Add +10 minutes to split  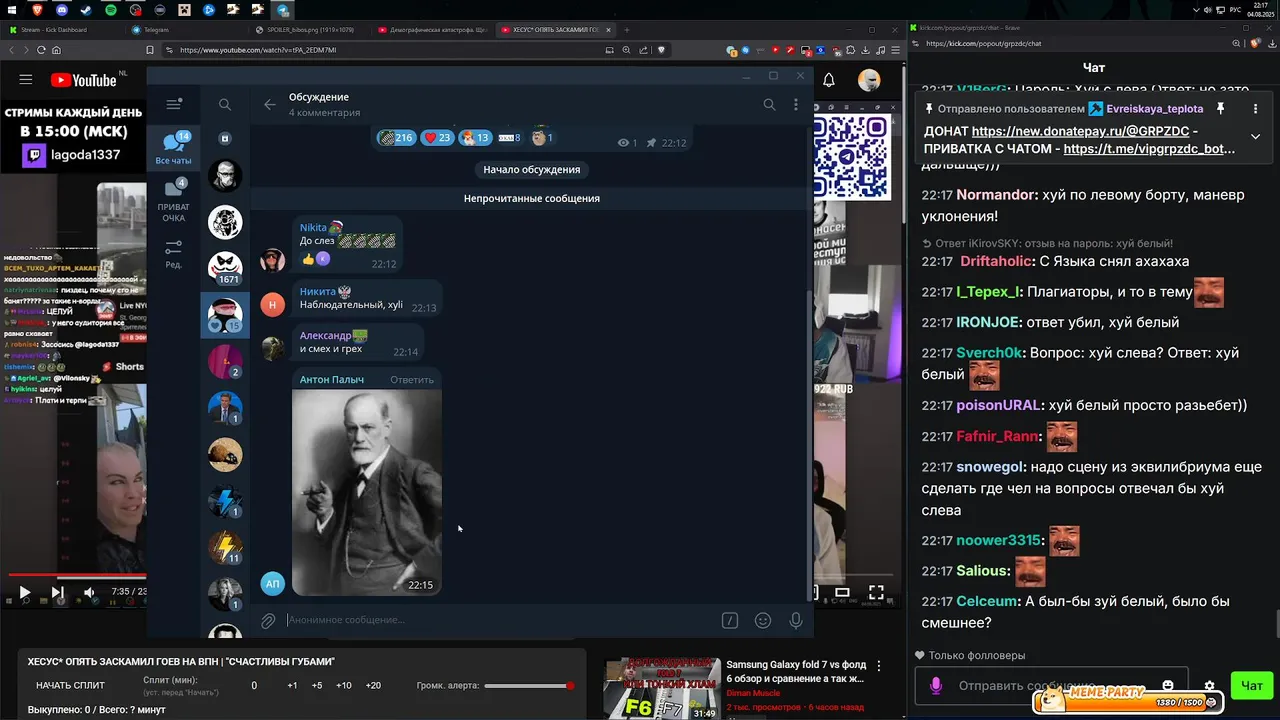click(344, 685)
